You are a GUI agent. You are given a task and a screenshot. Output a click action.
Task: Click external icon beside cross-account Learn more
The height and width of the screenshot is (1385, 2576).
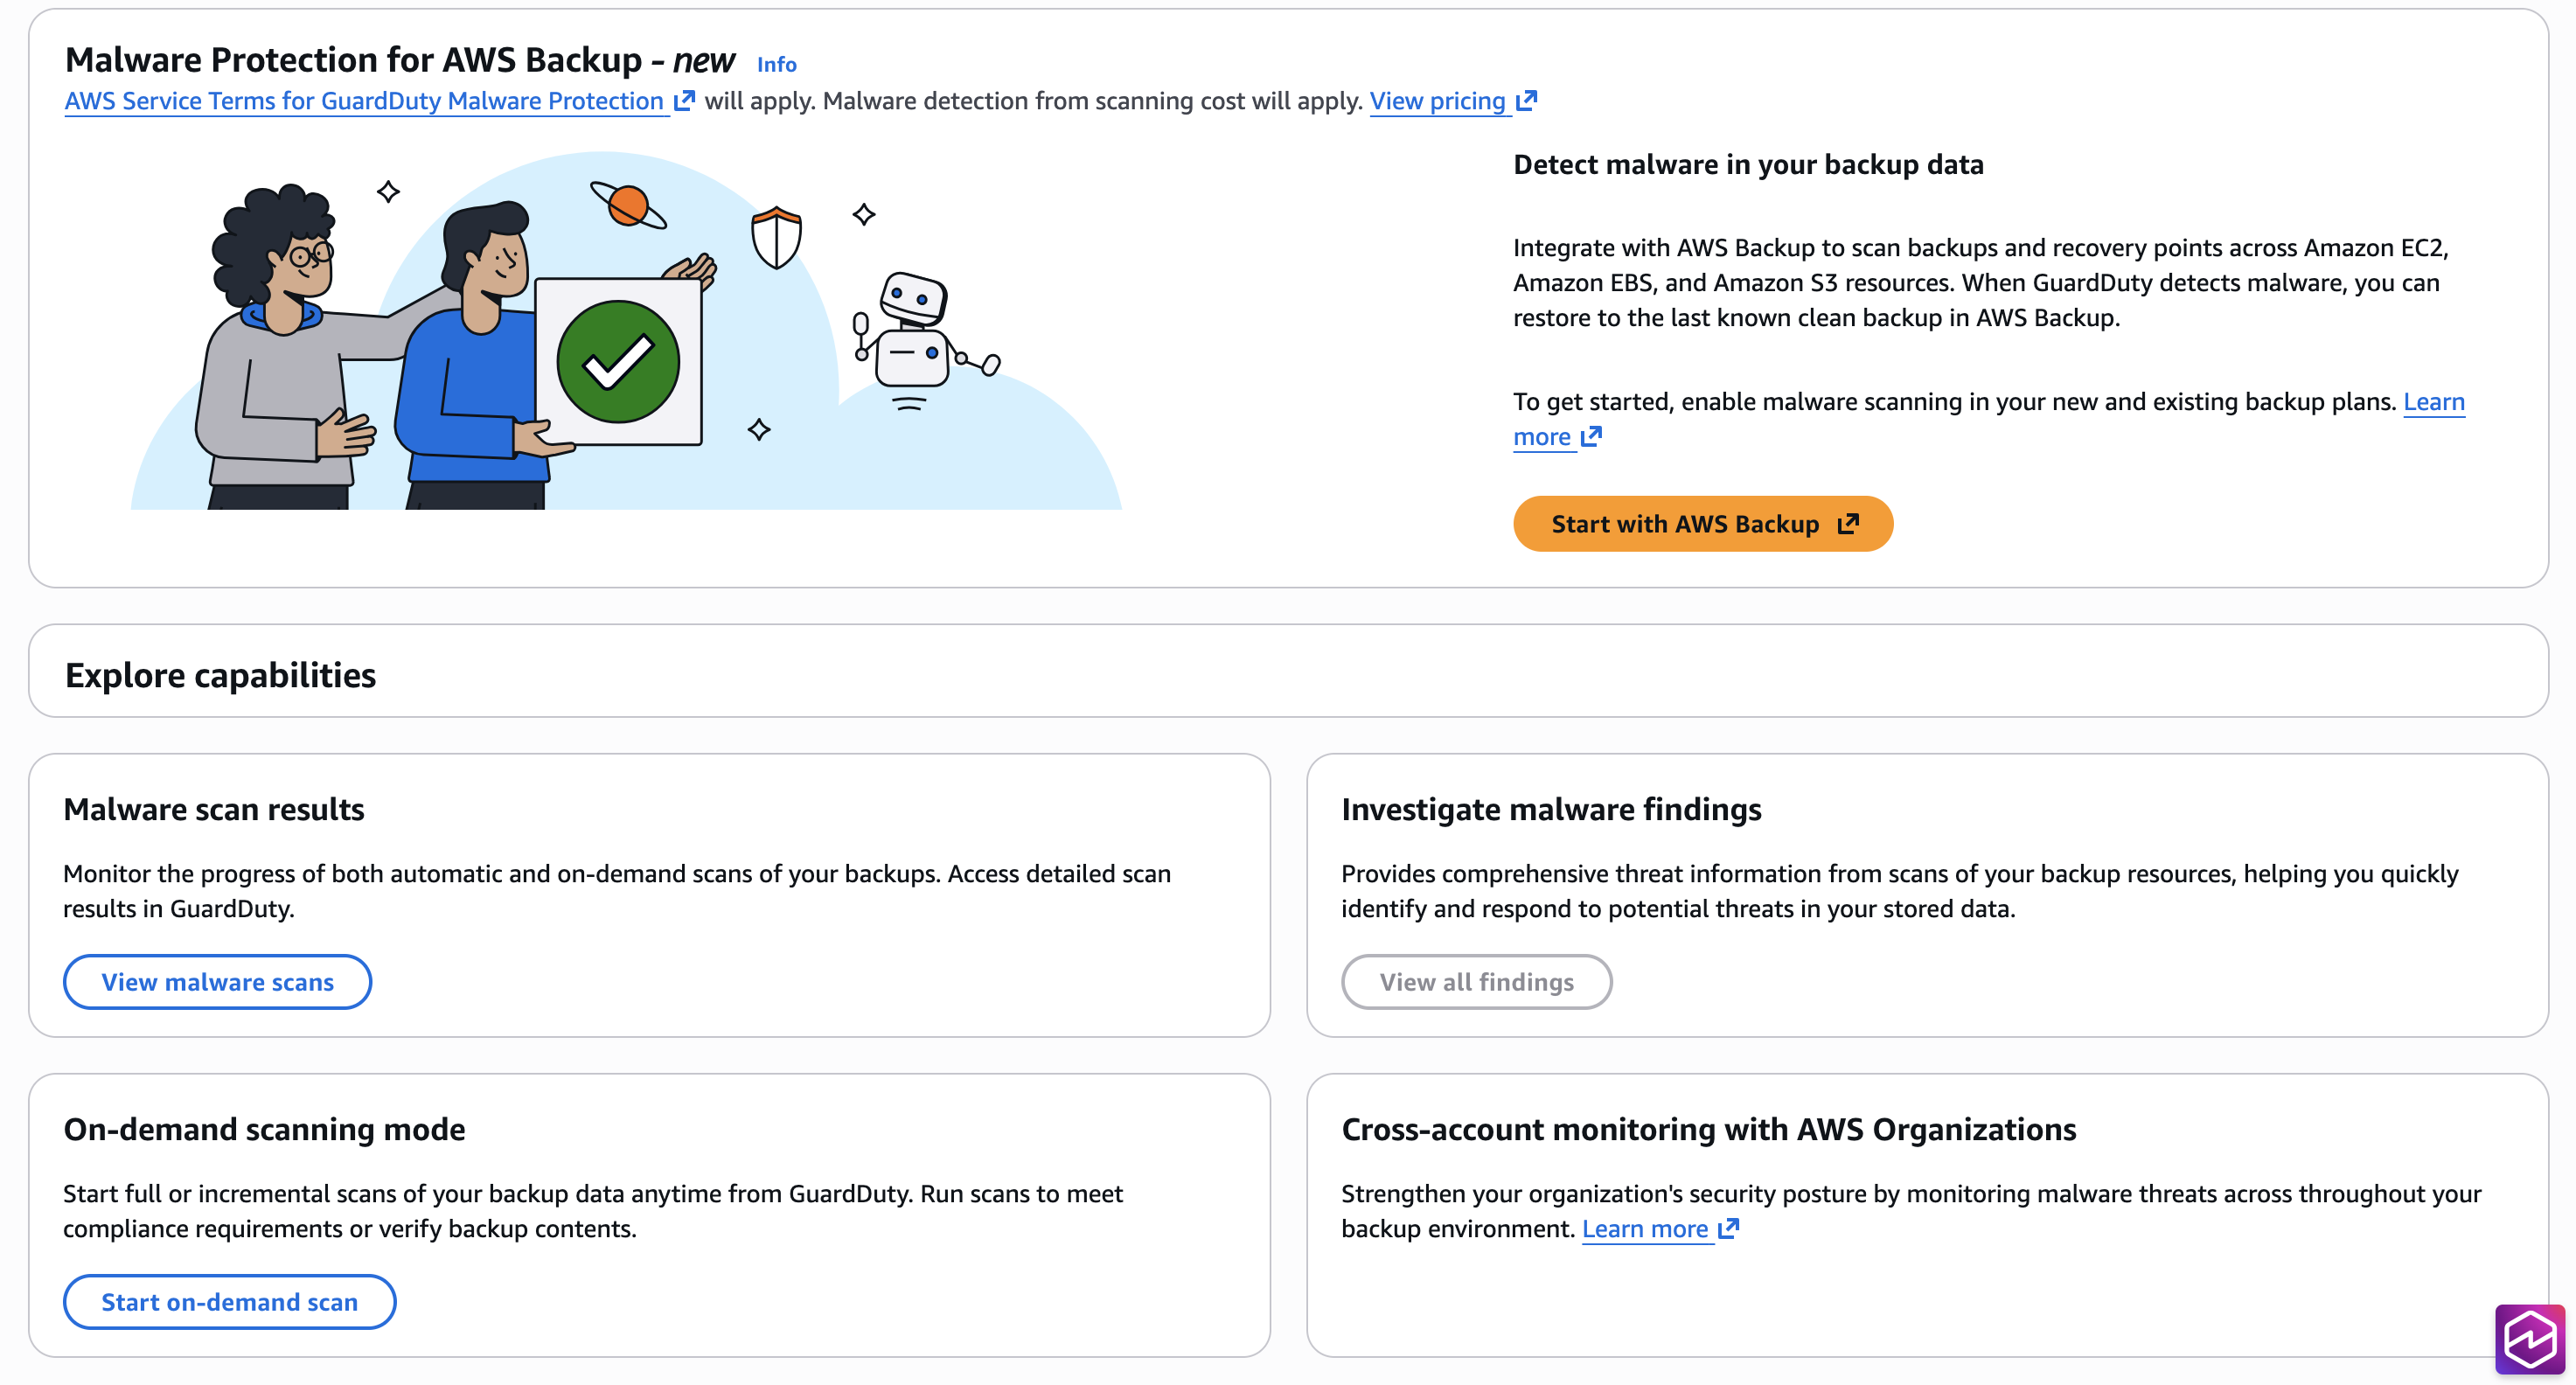pyautogui.click(x=1729, y=1229)
